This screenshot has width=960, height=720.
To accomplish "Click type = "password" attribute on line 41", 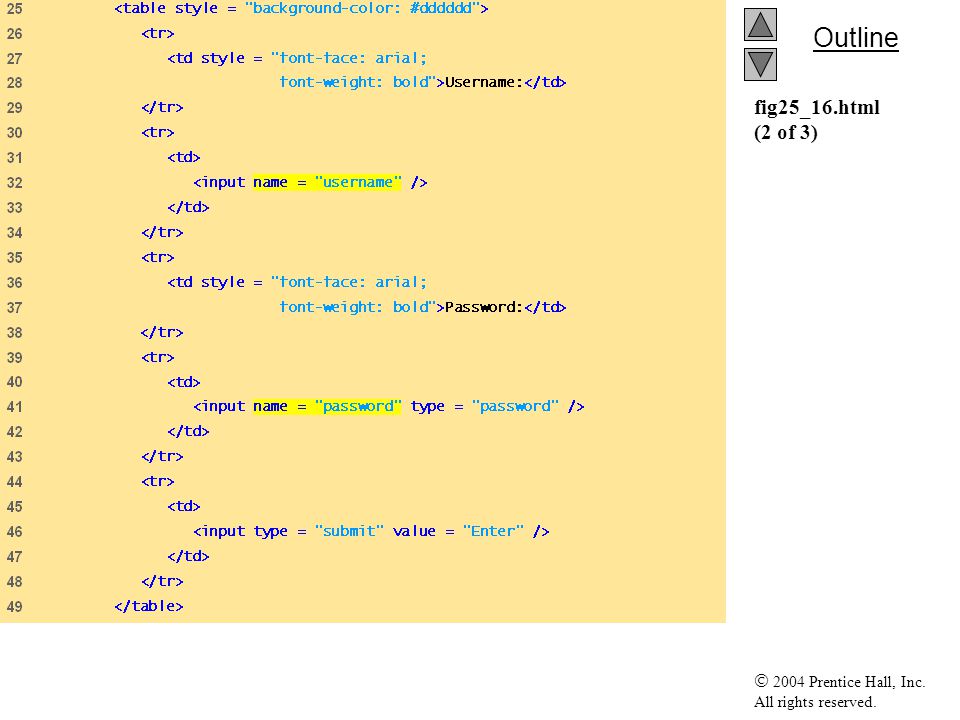I will point(484,407).
